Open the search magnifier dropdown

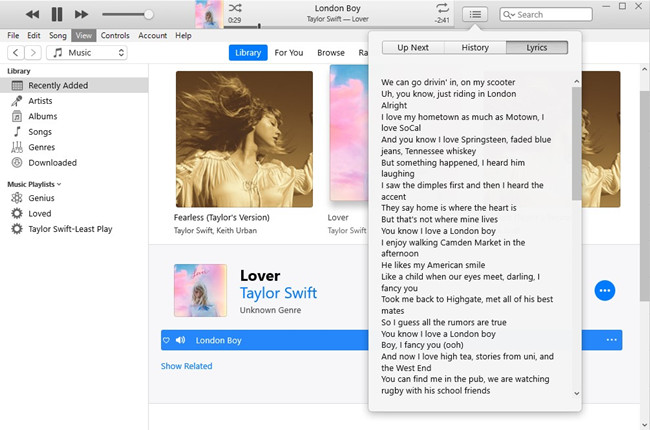click(509, 15)
